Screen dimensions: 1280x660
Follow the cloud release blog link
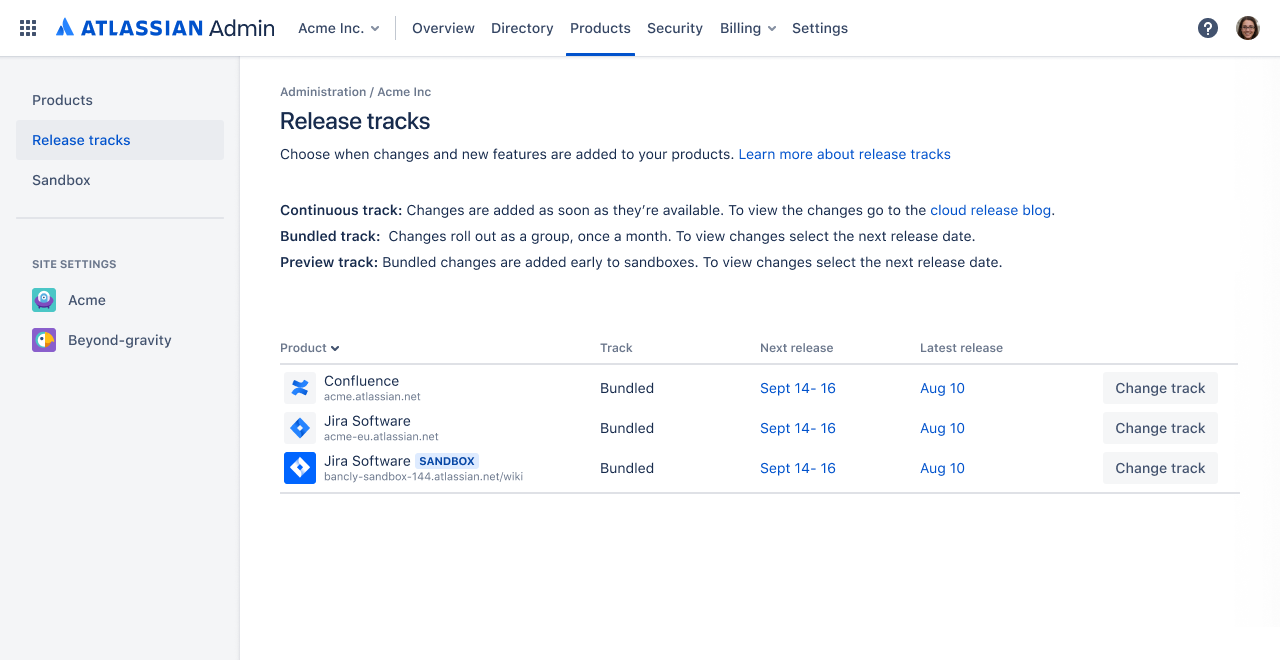click(x=990, y=210)
